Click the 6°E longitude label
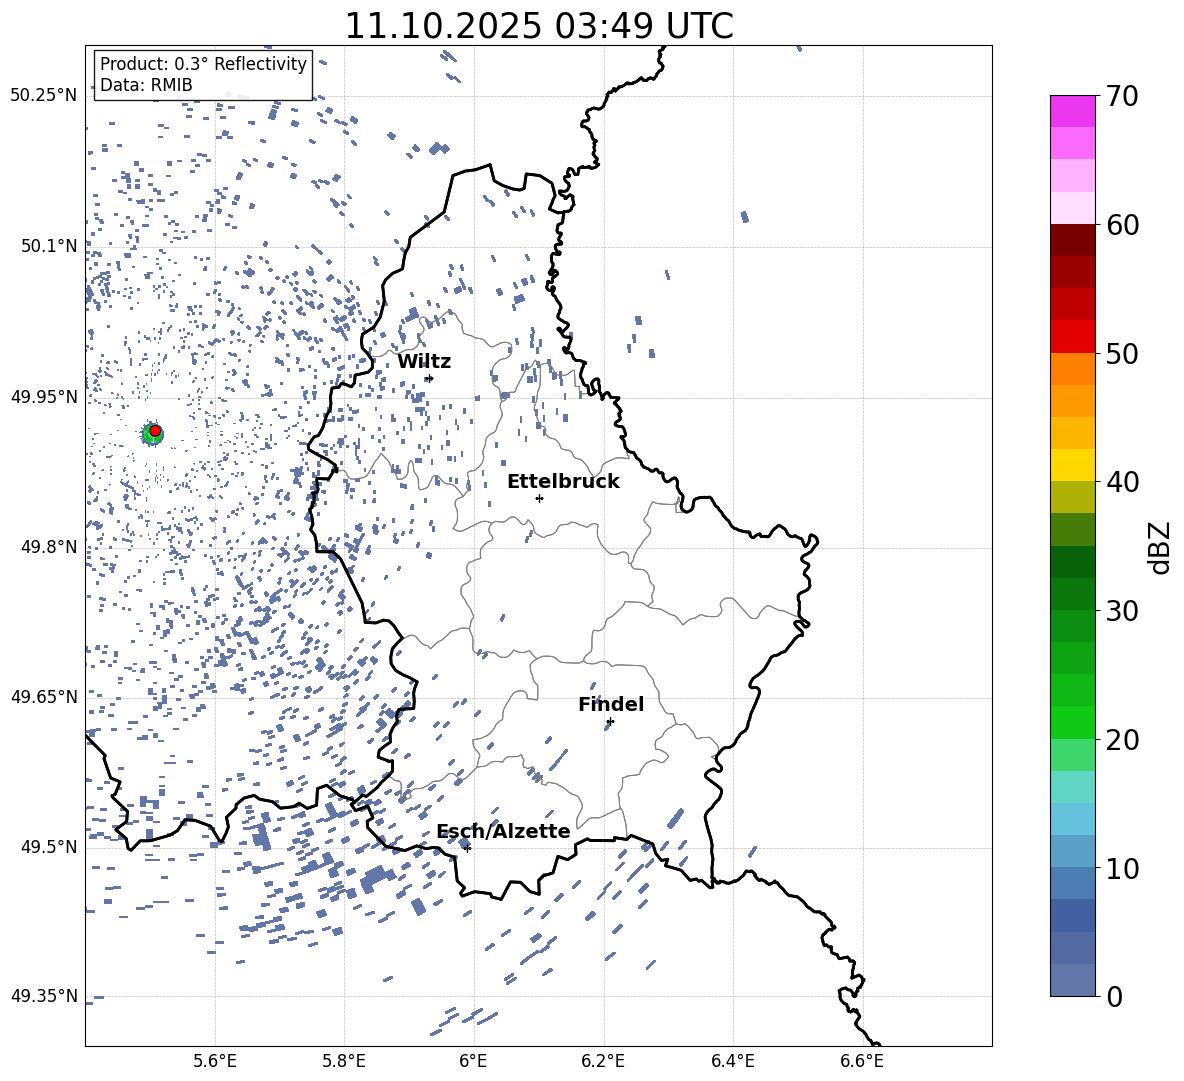1184x1081 pixels. click(473, 1062)
